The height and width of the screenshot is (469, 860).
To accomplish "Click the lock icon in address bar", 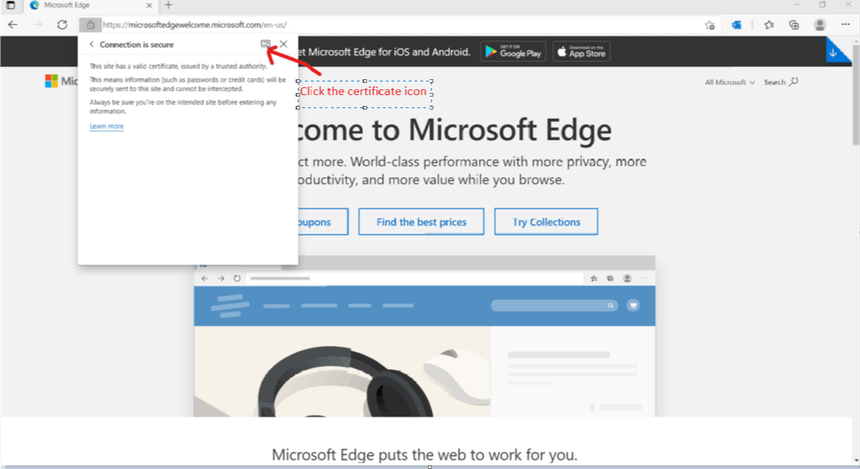I will click(x=90, y=24).
